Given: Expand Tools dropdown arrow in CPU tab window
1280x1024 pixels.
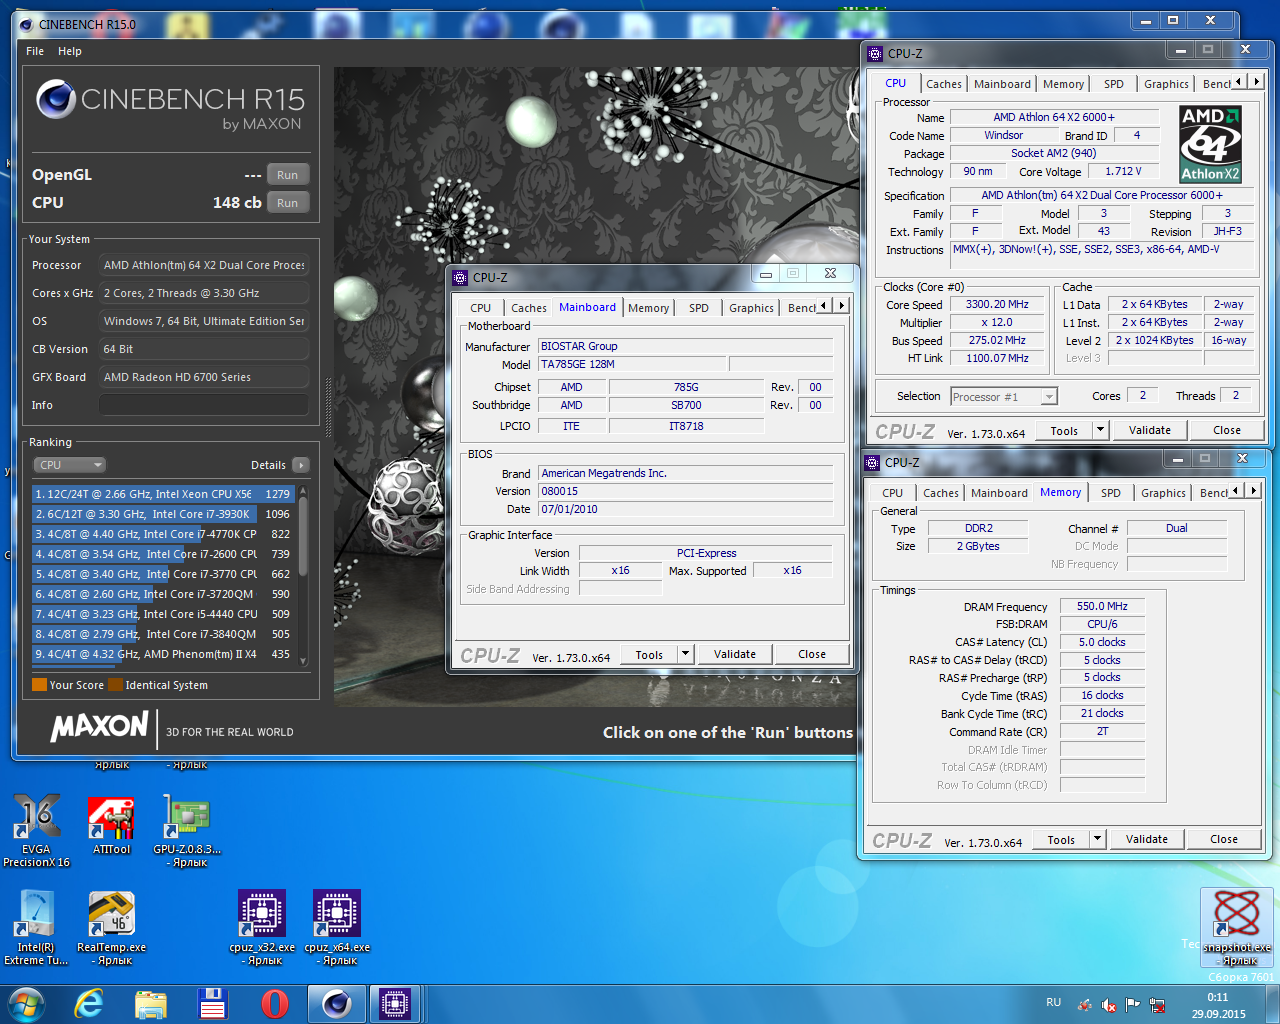Looking at the screenshot, I should (x=1100, y=430).
